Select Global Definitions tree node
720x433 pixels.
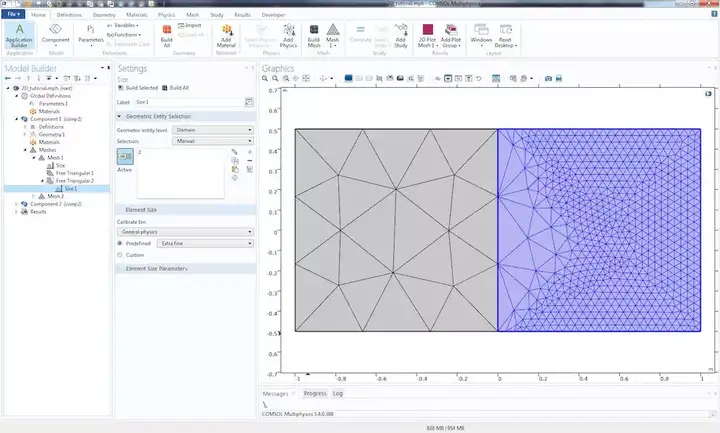click(x=50, y=96)
